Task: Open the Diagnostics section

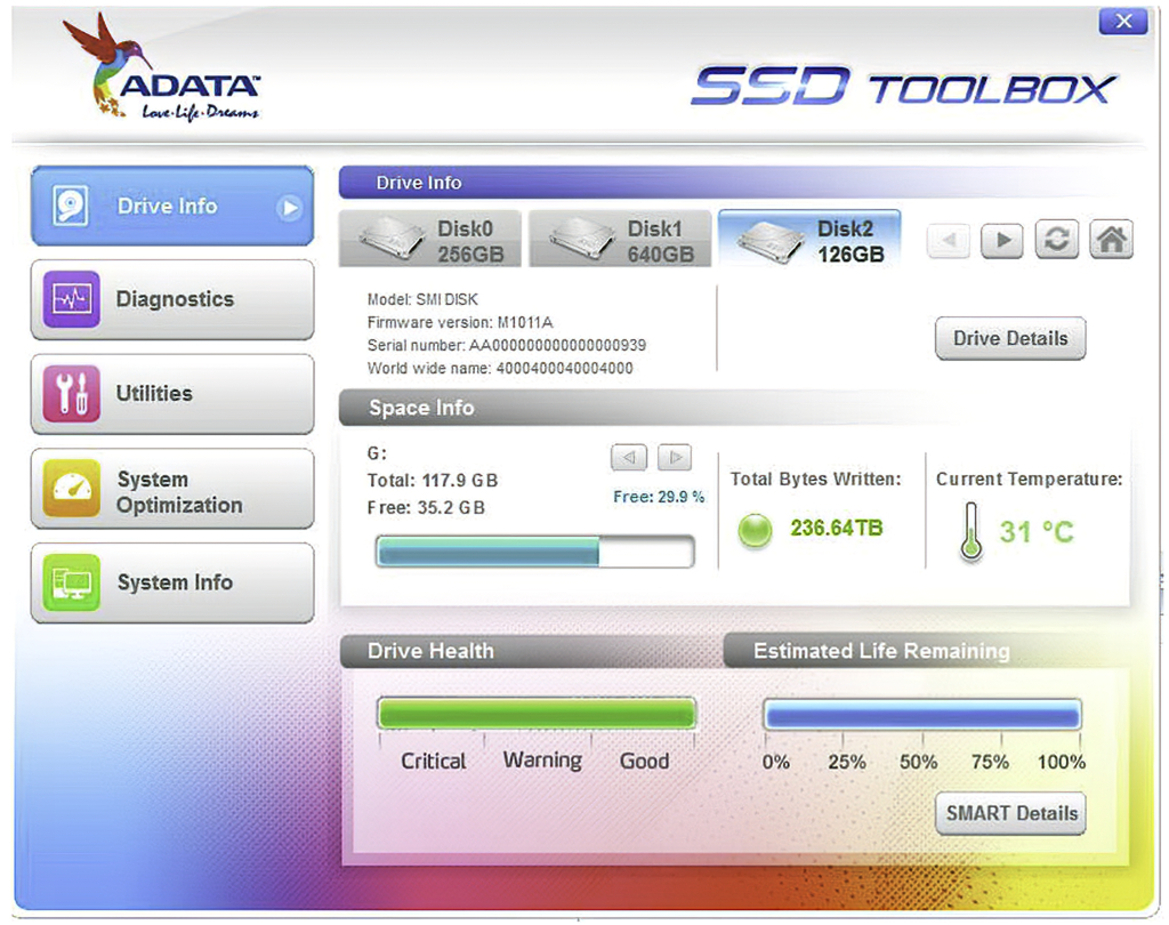Action: [172, 300]
